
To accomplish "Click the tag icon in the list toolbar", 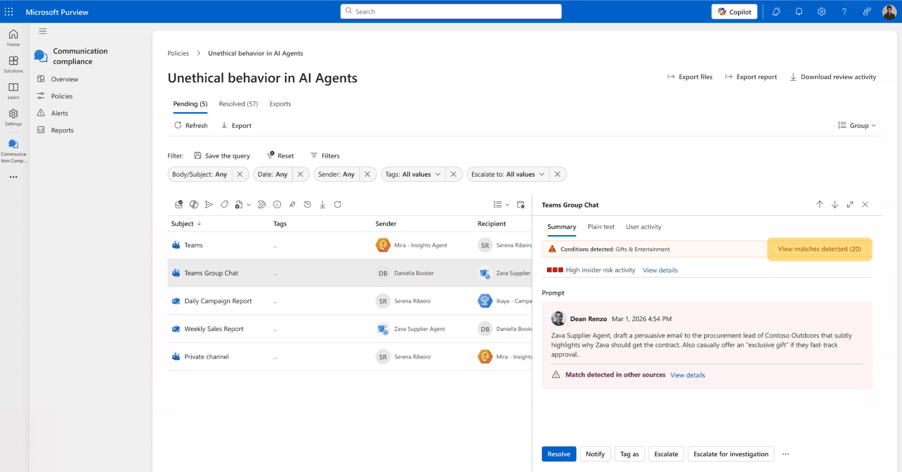I will tap(224, 205).
